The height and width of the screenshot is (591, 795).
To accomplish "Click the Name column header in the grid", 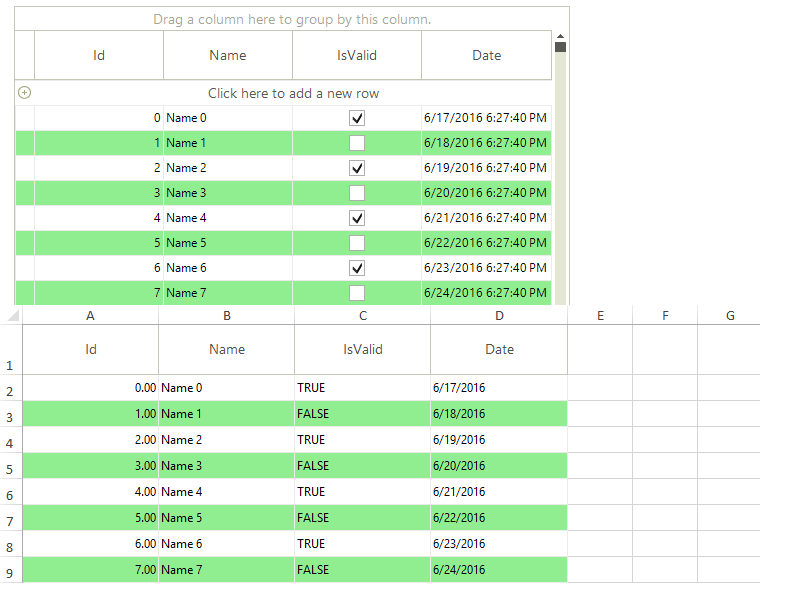I will click(x=228, y=55).
